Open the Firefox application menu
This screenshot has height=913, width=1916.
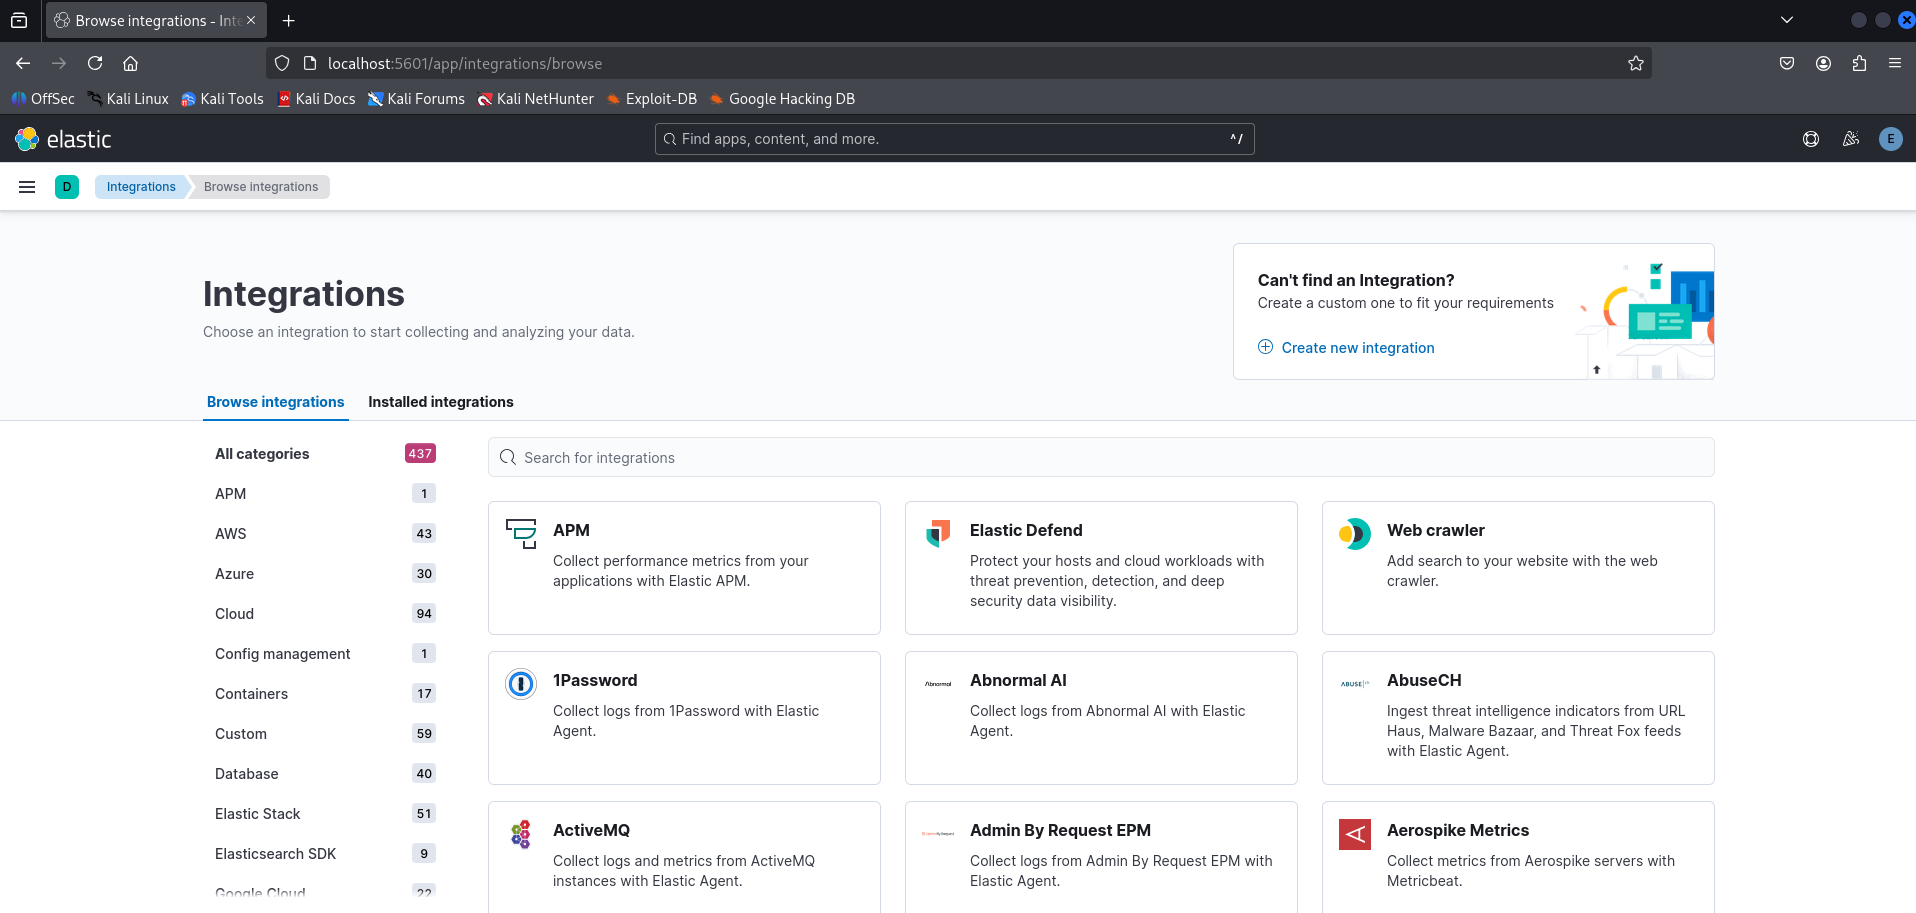[1895, 63]
